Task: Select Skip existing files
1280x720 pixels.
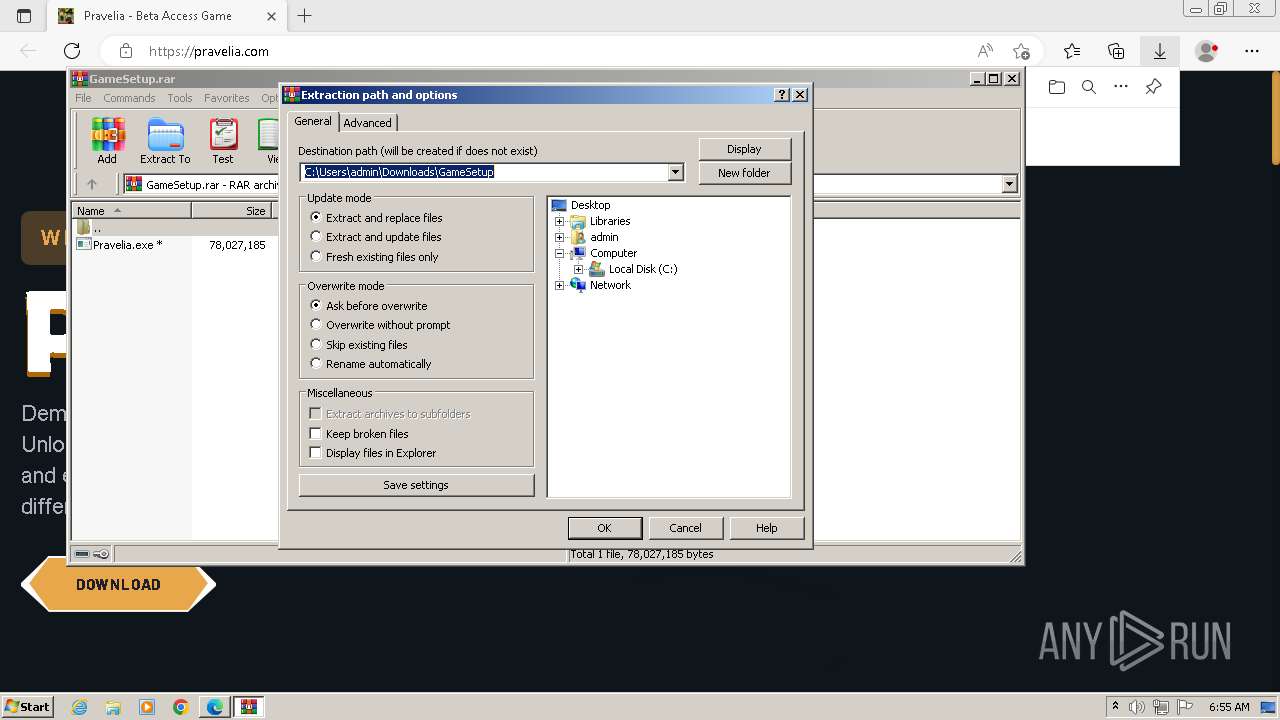Action: (x=360, y=345)
